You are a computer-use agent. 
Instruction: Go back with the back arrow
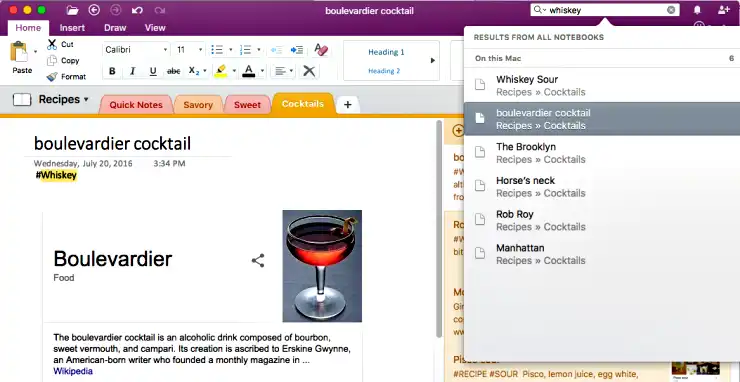(94, 10)
